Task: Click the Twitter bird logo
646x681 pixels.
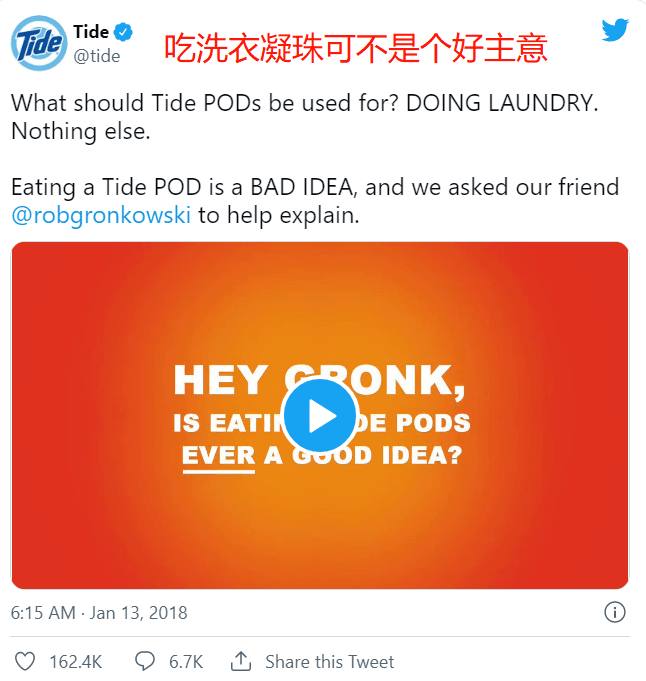Action: [615, 30]
